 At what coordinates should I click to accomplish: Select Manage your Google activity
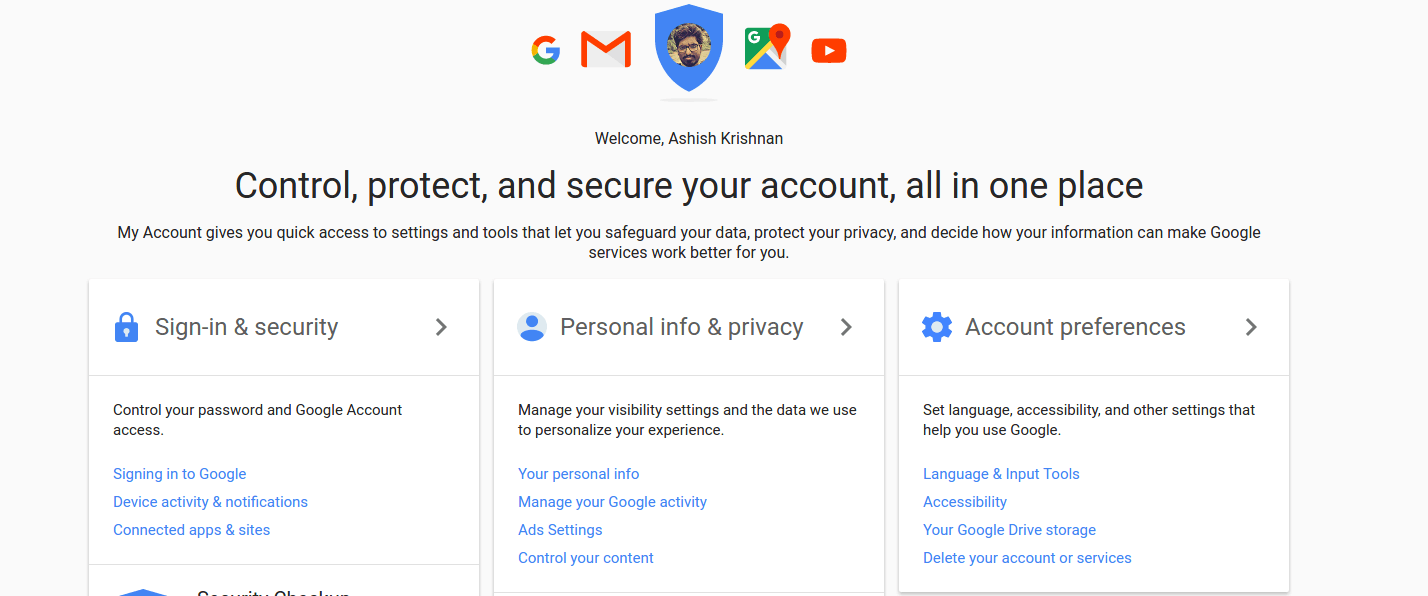click(x=612, y=502)
